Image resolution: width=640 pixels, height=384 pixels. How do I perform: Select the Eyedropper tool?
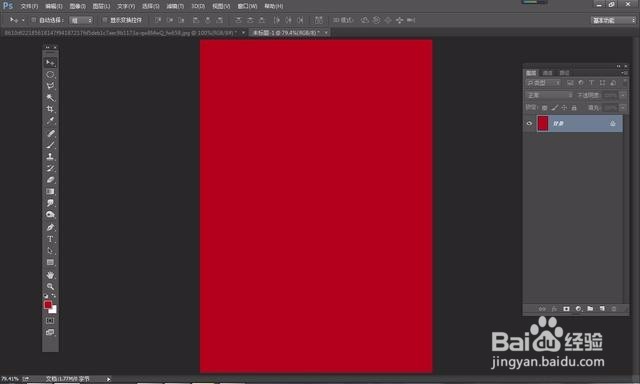(x=50, y=121)
